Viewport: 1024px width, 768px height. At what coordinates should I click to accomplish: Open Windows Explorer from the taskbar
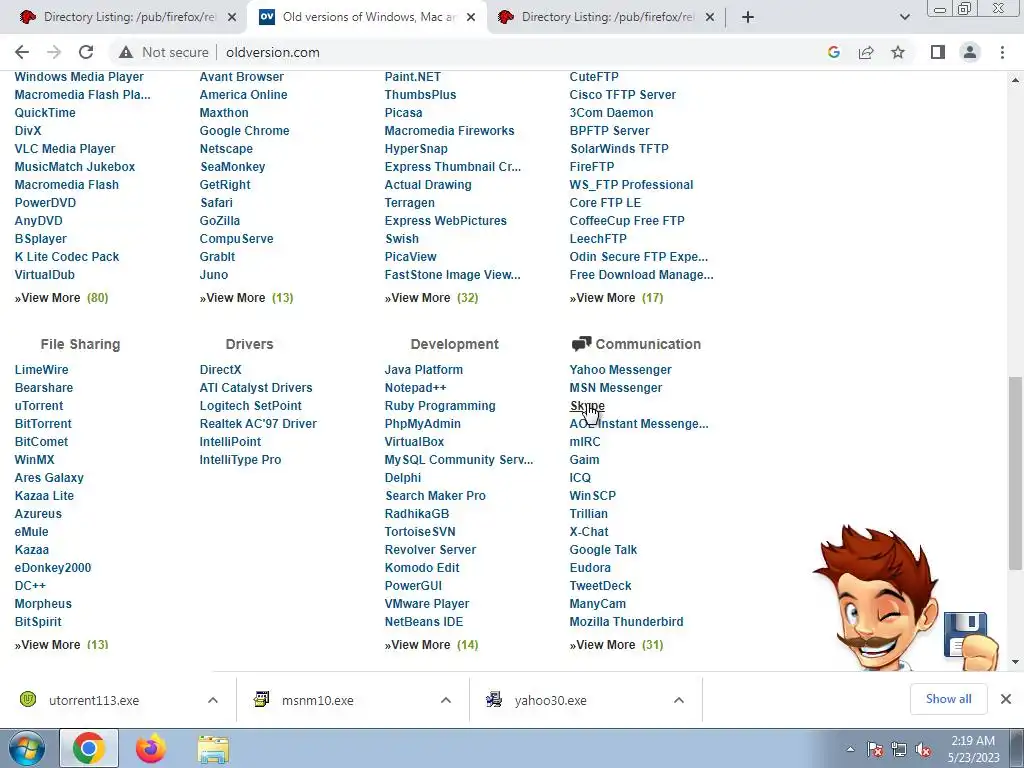(213, 749)
